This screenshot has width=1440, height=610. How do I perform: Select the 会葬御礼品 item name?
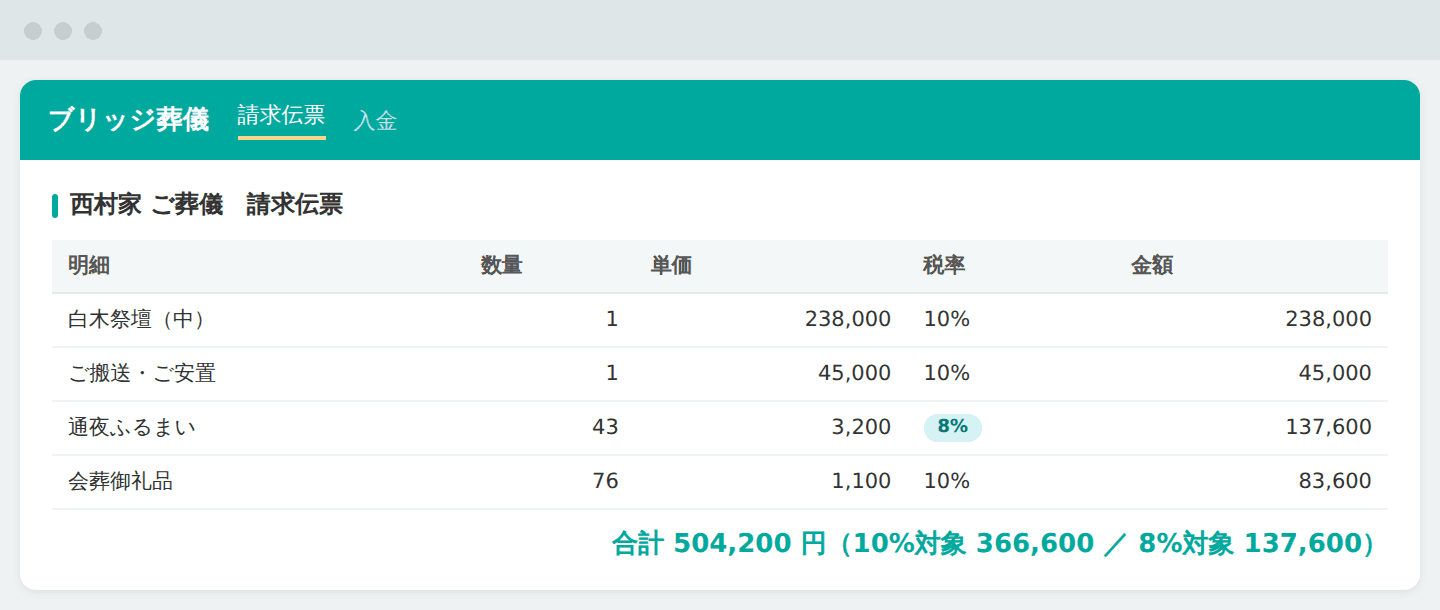pyautogui.click(x=121, y=482)
